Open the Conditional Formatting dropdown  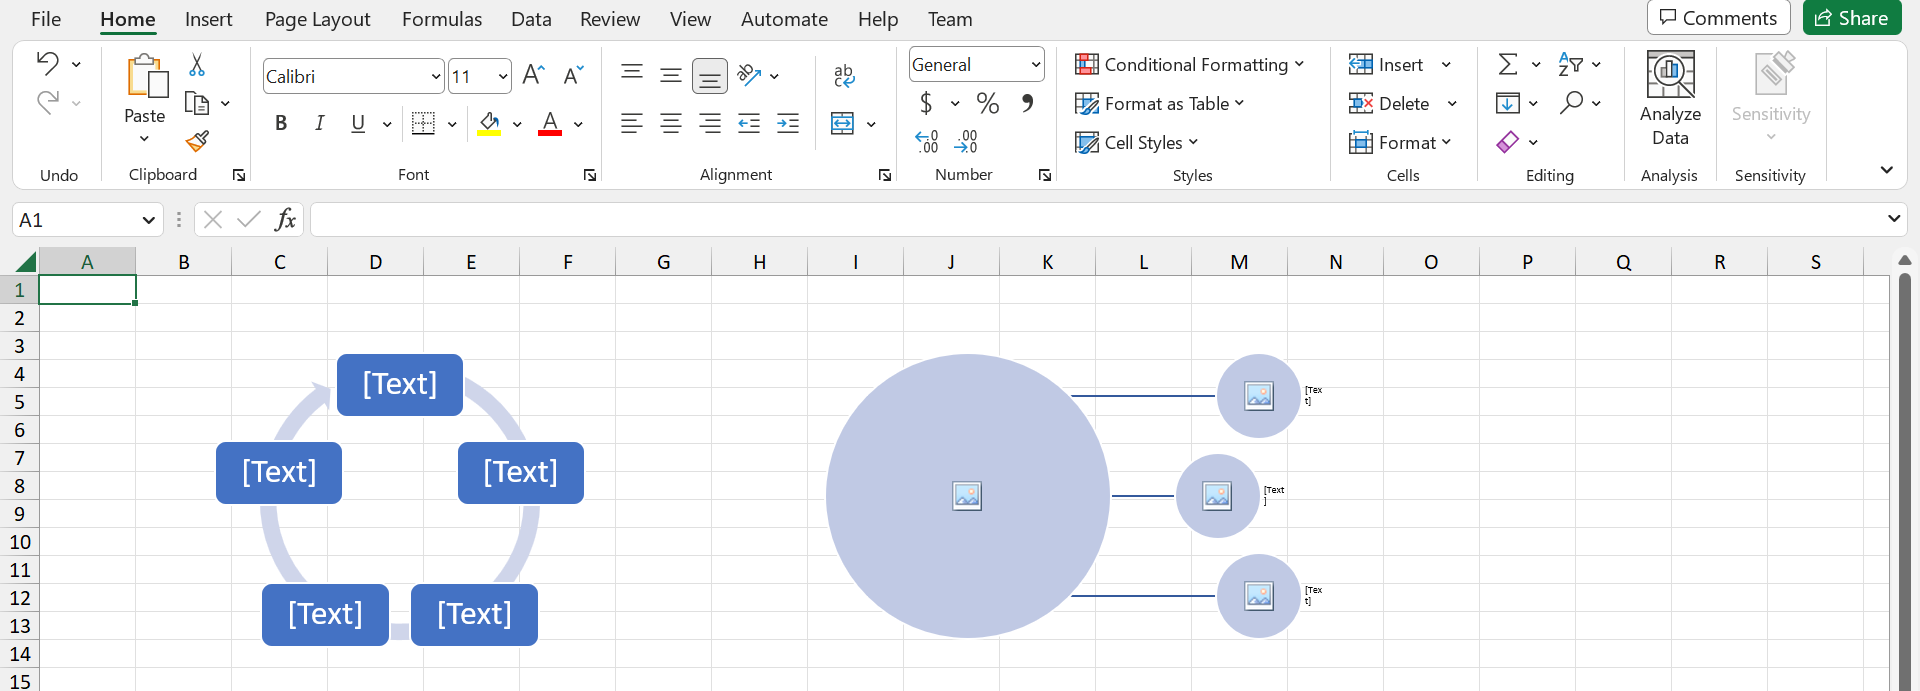(x=1189, y=65)
